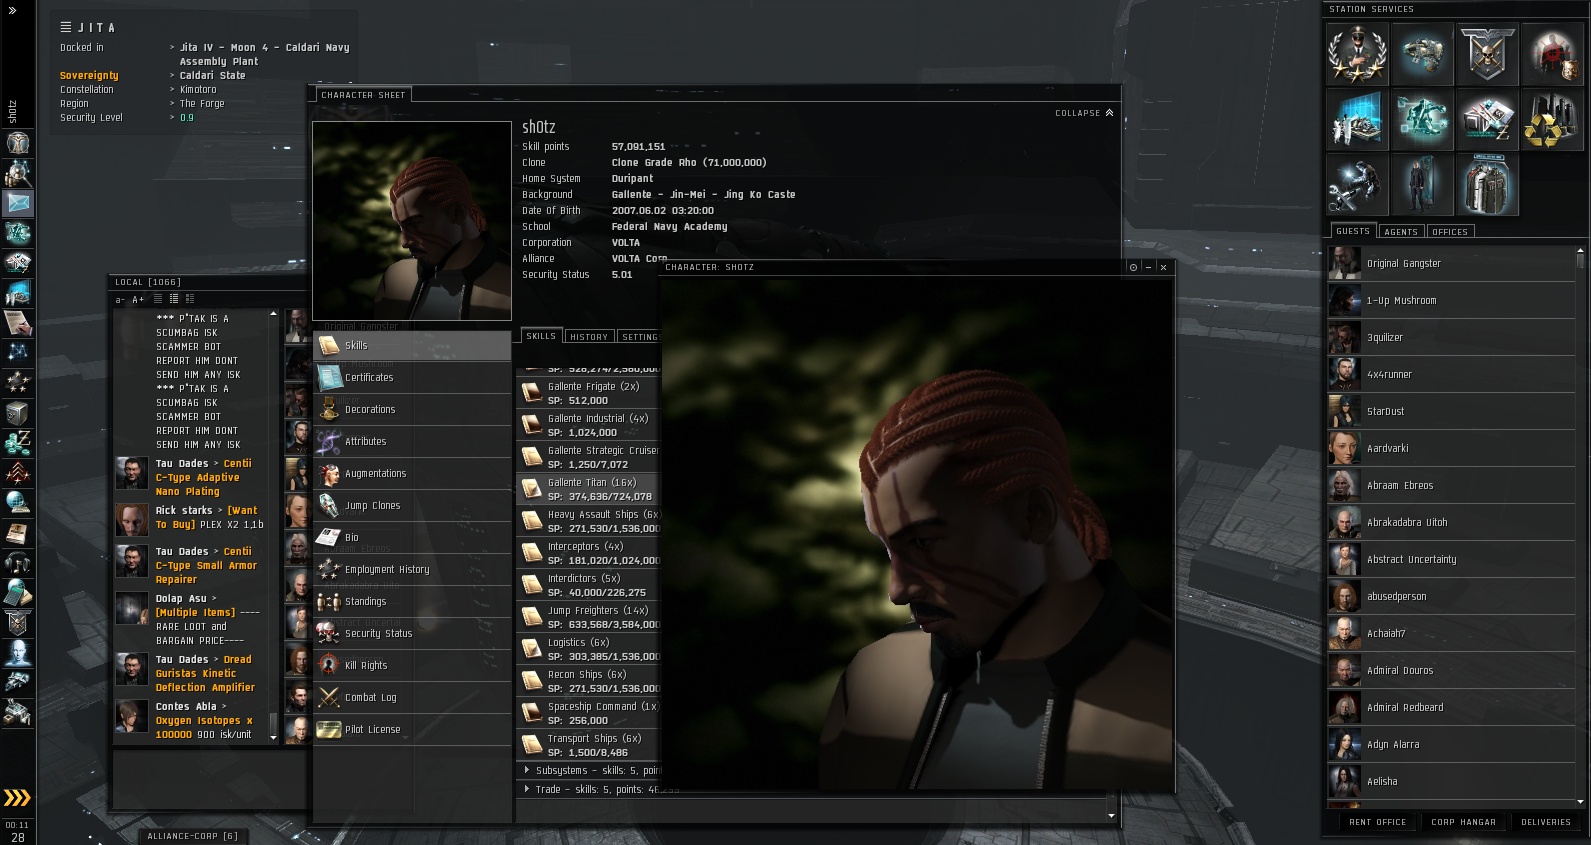Open the shield emblem icon in the Neocom
The width and height of the screenshot is (1591, 845).
(18, 623)
